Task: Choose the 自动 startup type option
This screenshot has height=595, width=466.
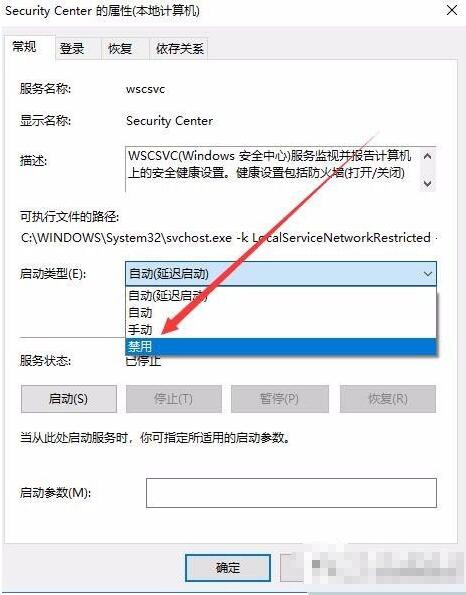Action: [281, 312]
